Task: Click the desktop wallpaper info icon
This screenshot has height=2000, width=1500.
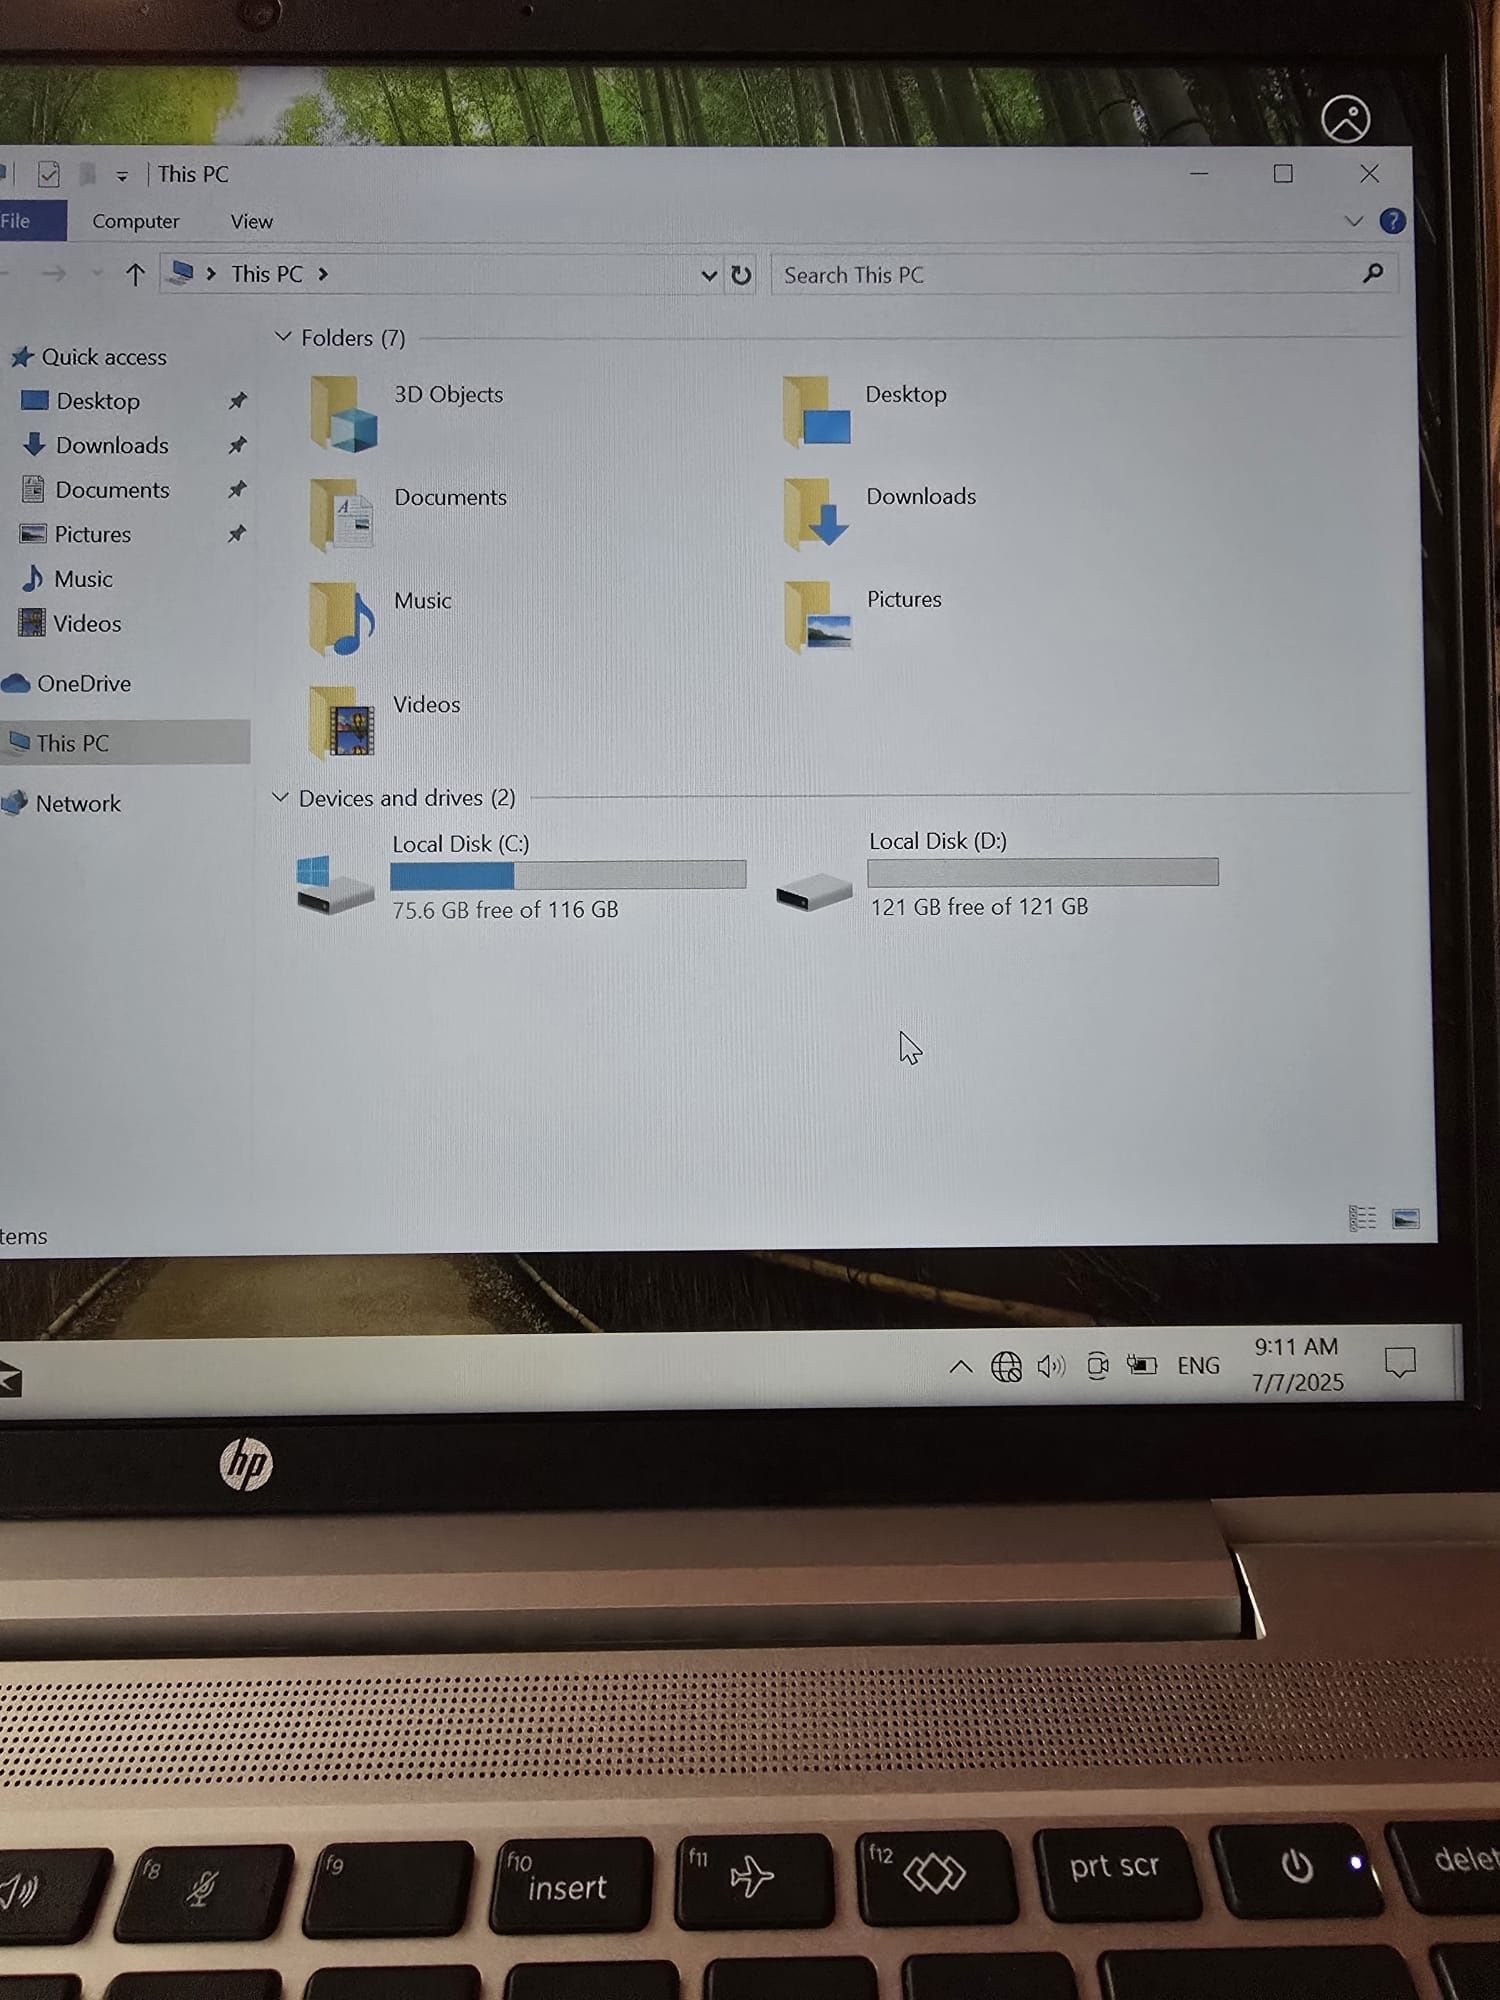Action: click(1345, 120)
